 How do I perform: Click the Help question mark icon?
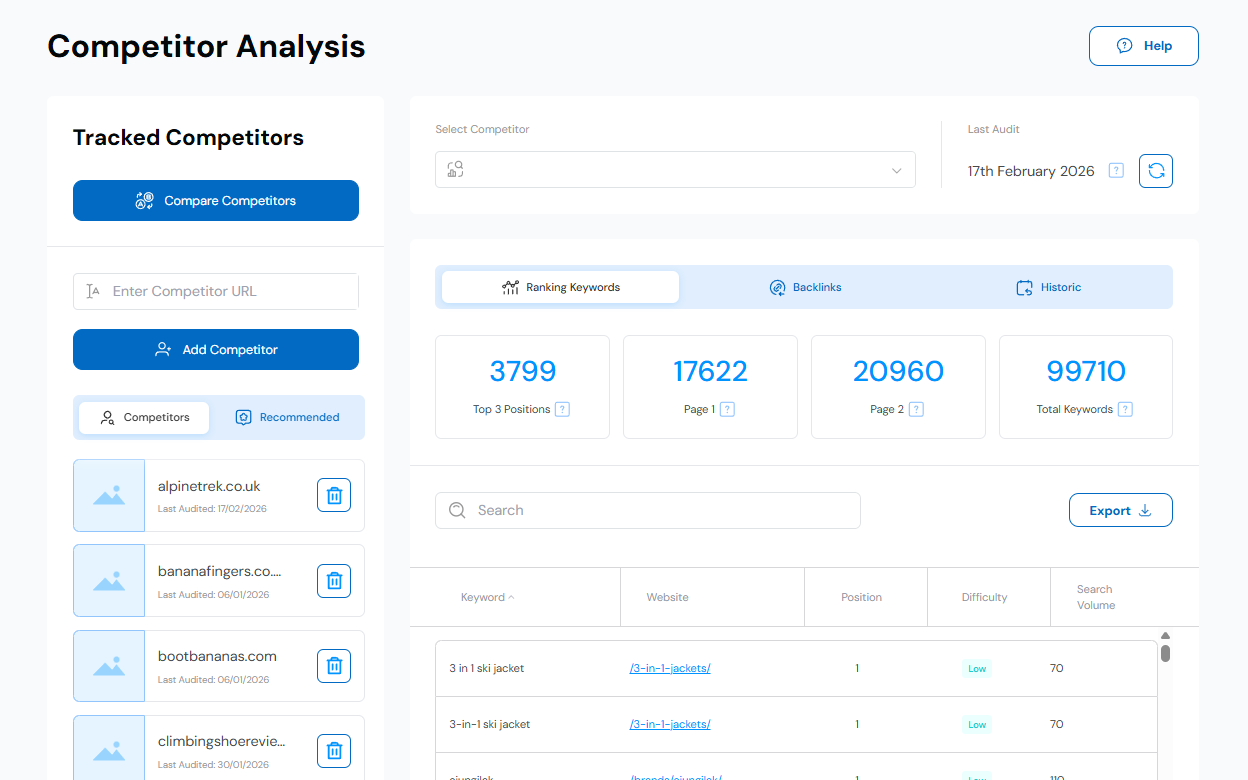[1125, 46]
